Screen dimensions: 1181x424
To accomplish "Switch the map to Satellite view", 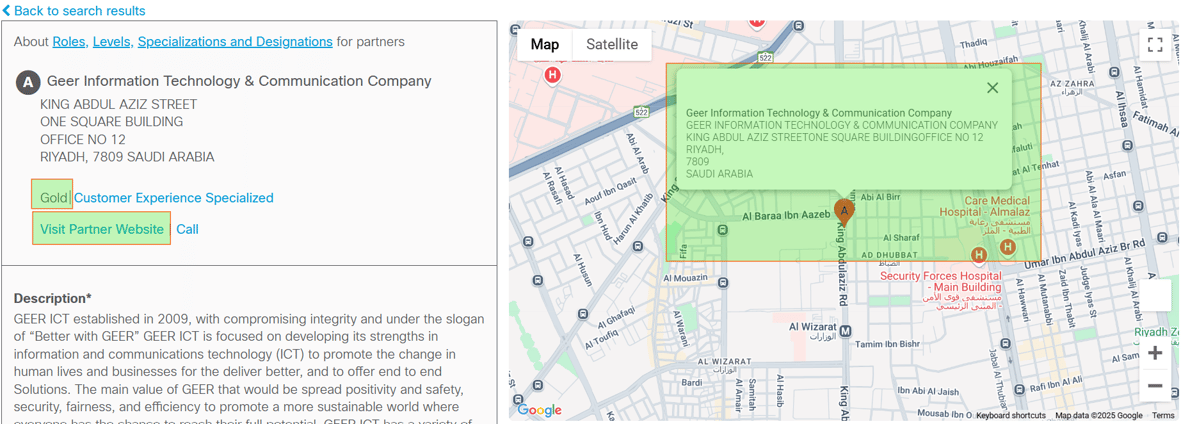I will (x=612, y=44).
